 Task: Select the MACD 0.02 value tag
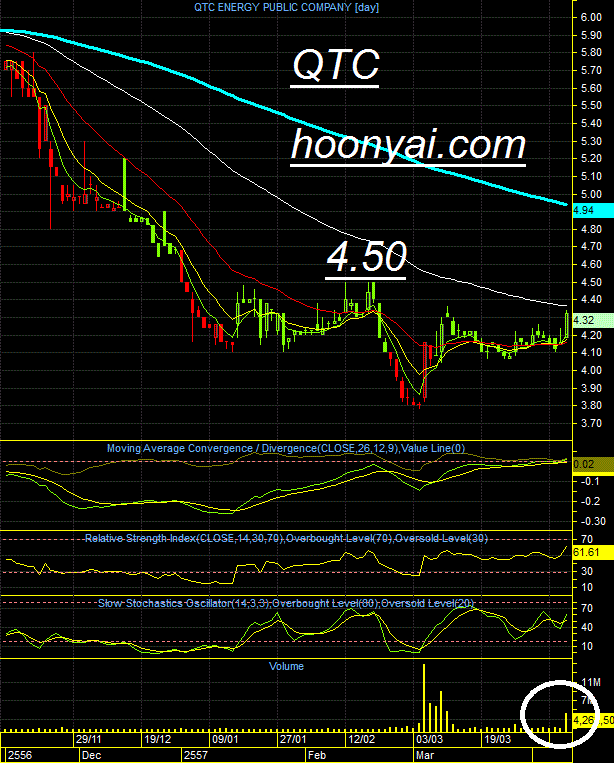[593, 464]
